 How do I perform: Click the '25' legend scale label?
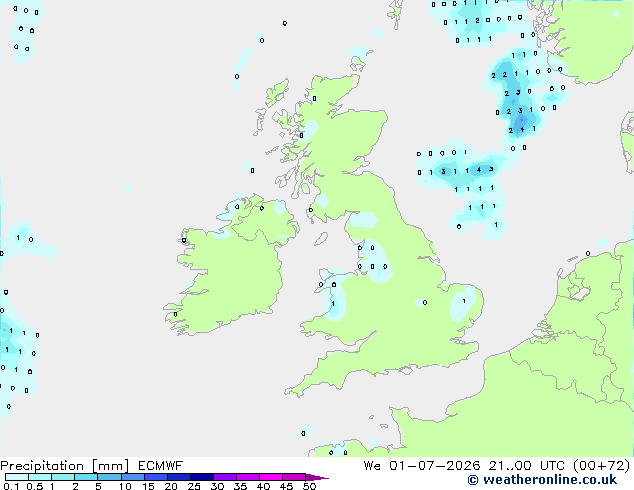coord(194,486)
